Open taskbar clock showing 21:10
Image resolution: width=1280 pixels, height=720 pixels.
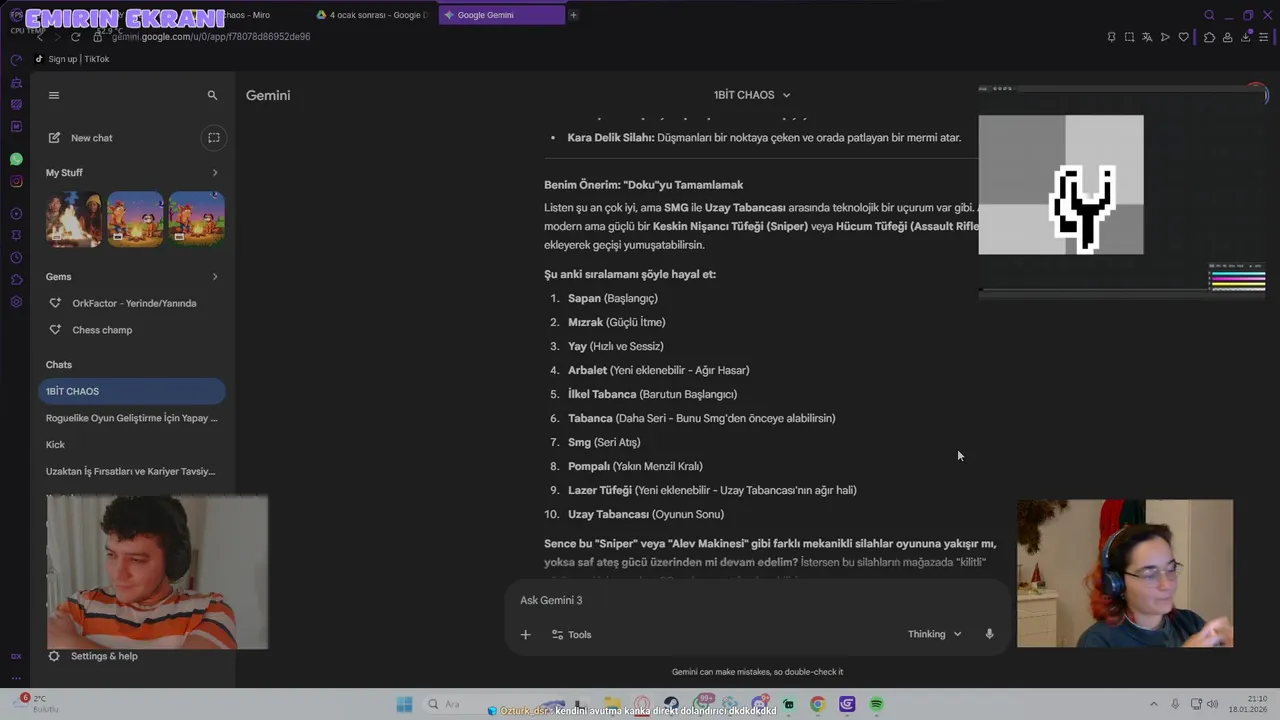point(1248,704)
